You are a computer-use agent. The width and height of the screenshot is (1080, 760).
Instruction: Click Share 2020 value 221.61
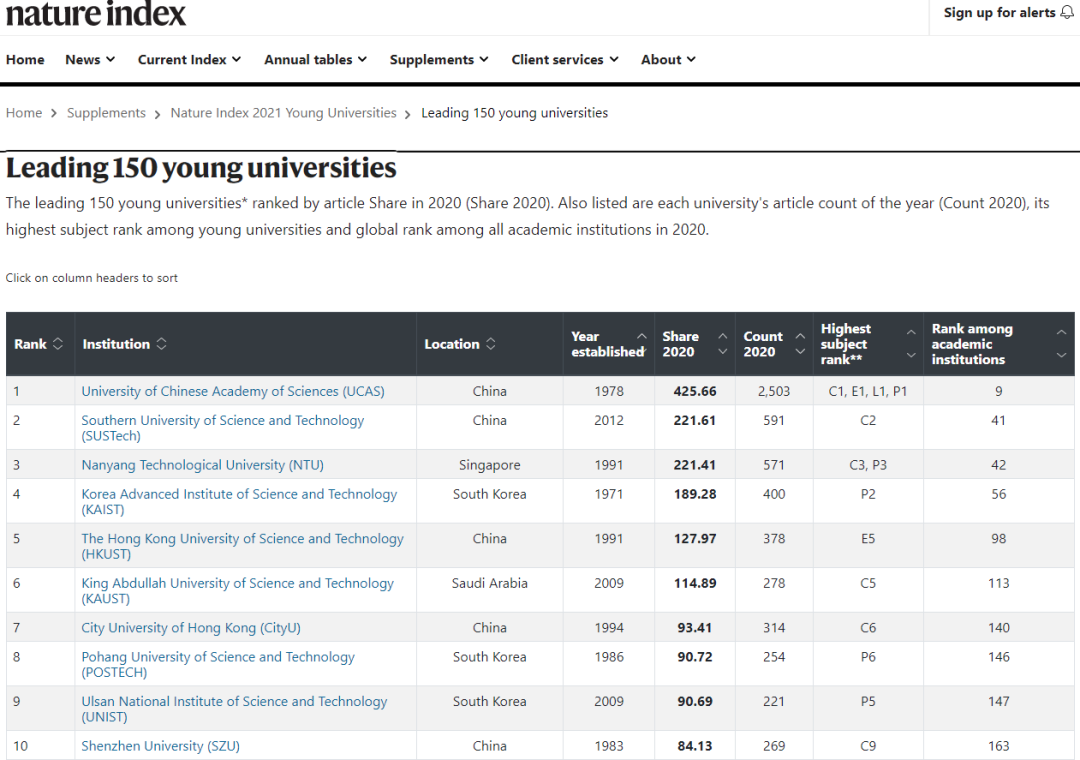coord(694,420)
